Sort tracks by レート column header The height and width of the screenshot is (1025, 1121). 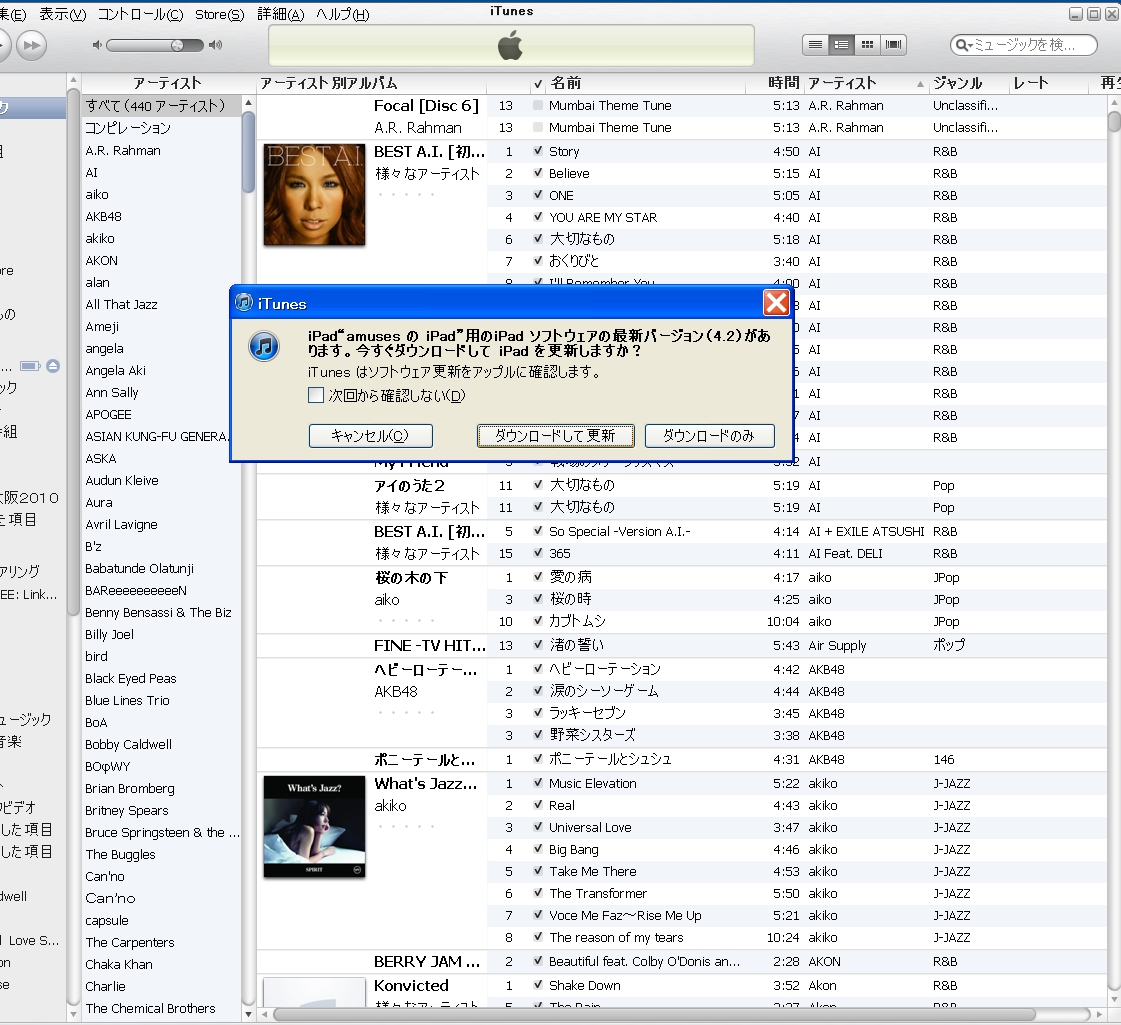[1049, 84]
